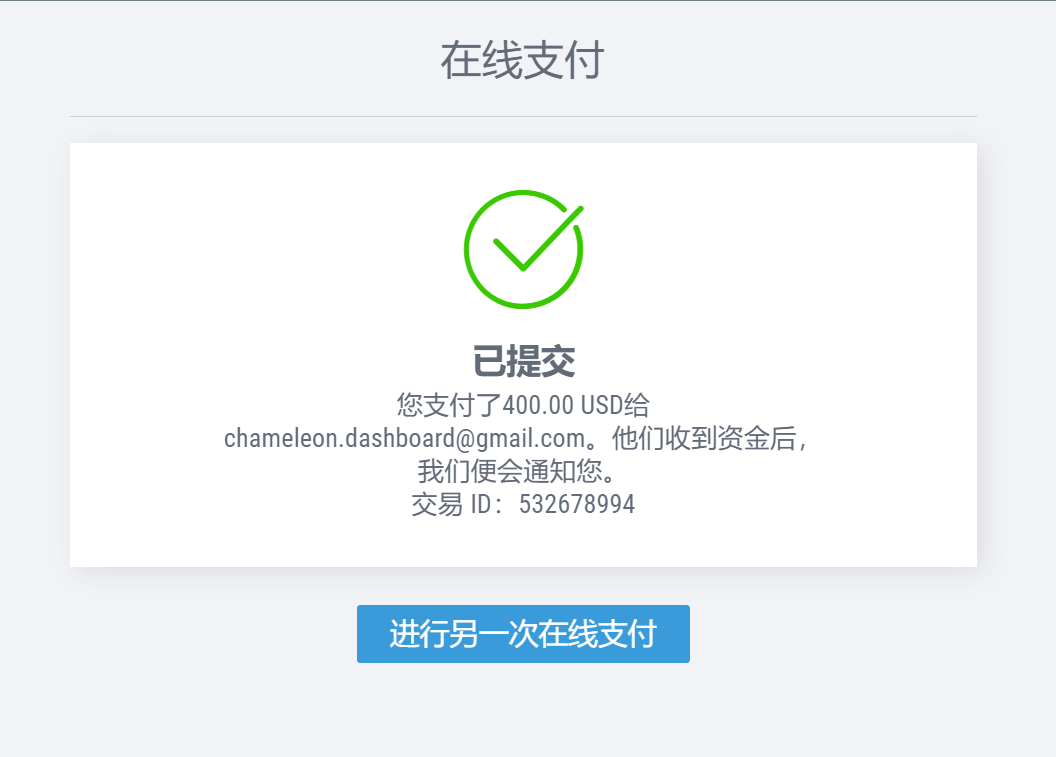The height and width of the screenshot is (757, 1056).
Task: Click the 已提交 status heading
Action: (x=523, y=361)
